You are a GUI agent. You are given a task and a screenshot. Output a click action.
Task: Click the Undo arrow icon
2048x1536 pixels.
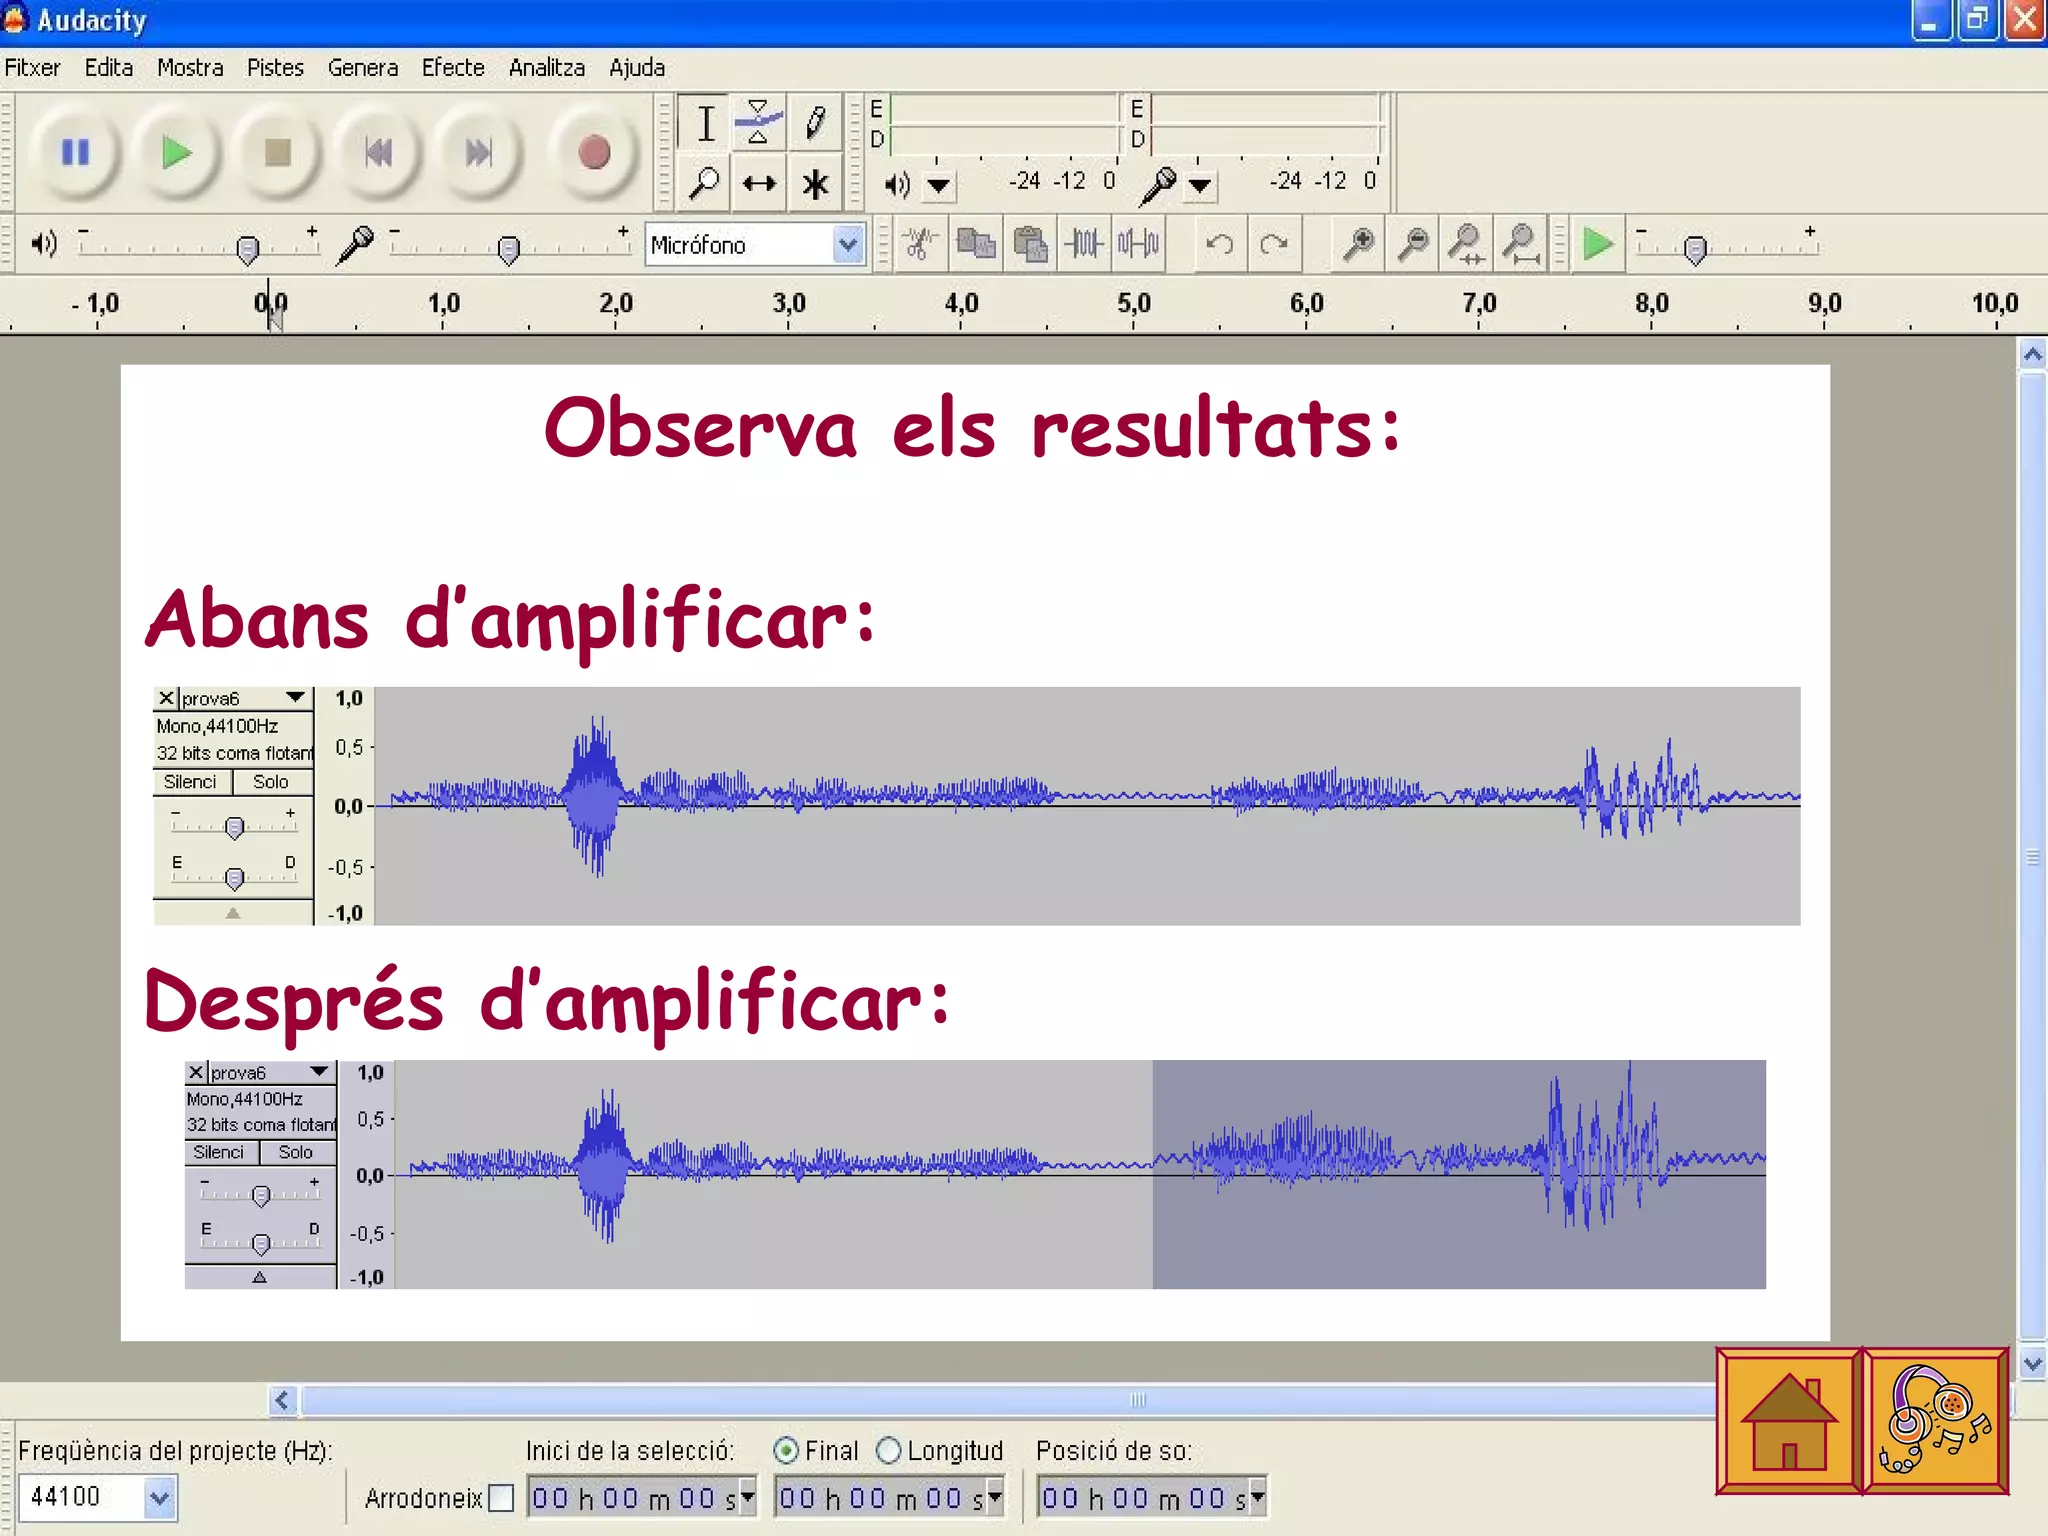tap(1219, 243)
